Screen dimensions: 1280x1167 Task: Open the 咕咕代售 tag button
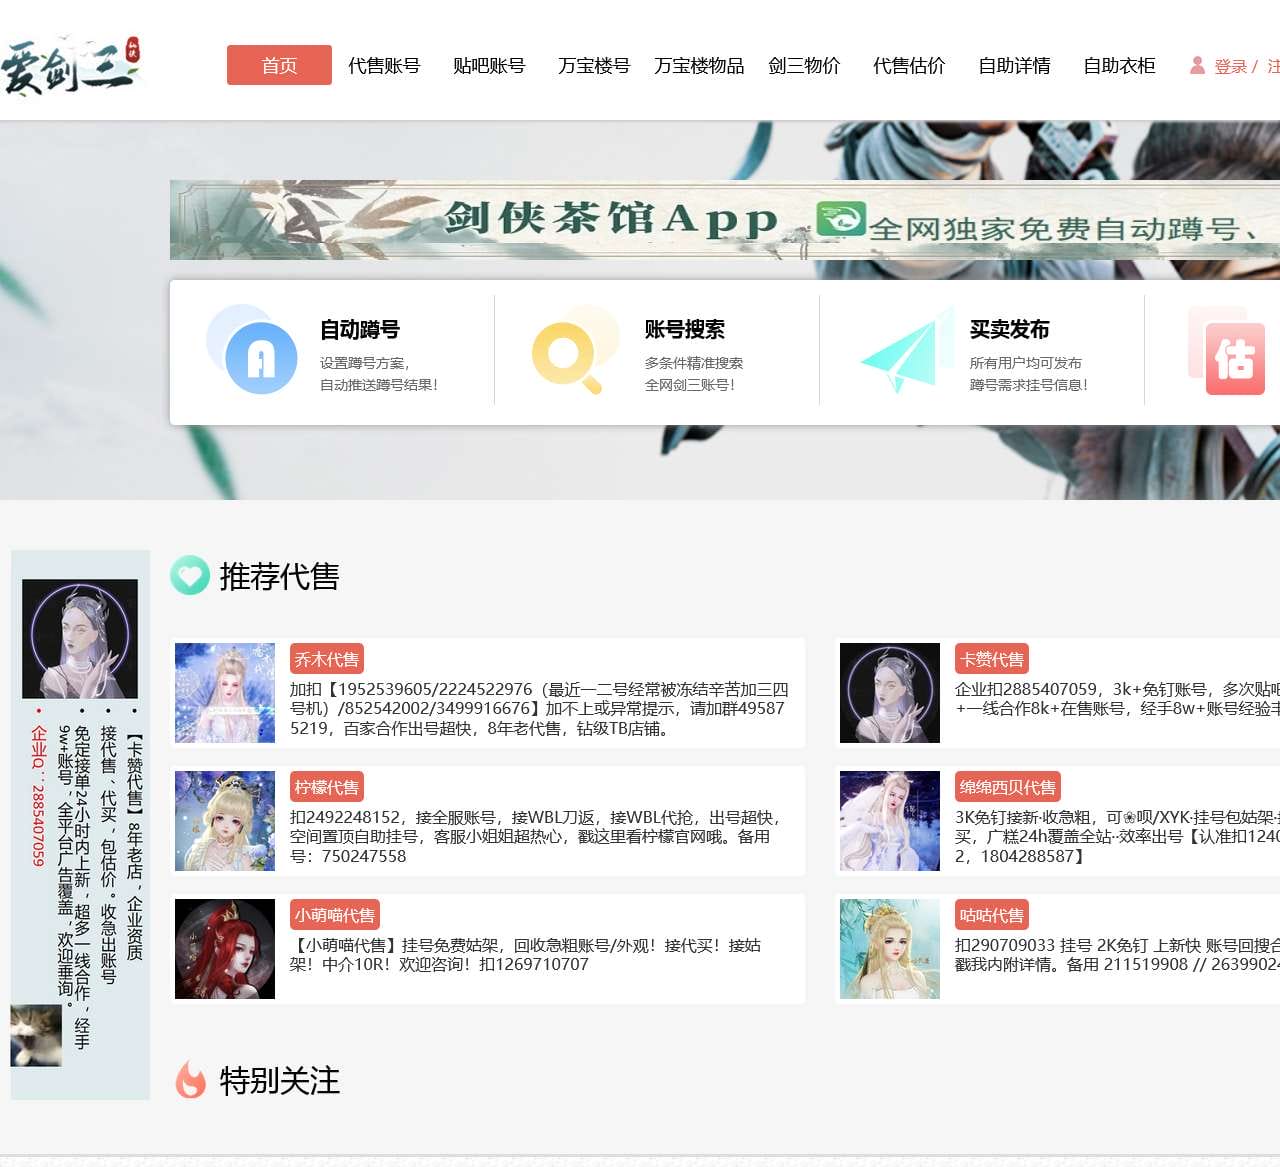(991, 915)
